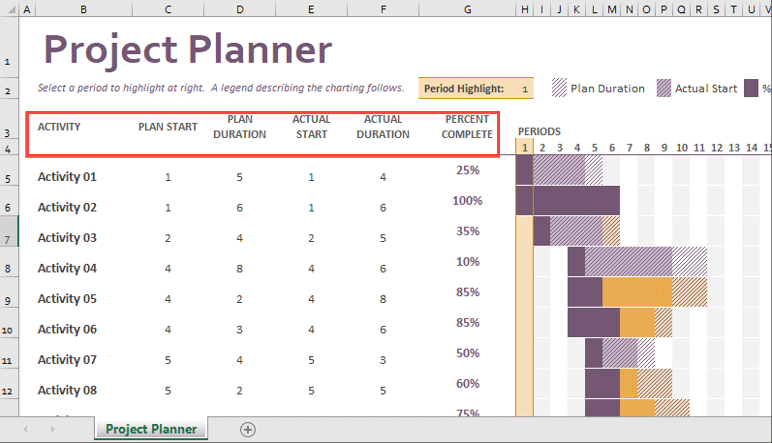
Task: Select the Activity 06 cell
Action: (67, 329)
